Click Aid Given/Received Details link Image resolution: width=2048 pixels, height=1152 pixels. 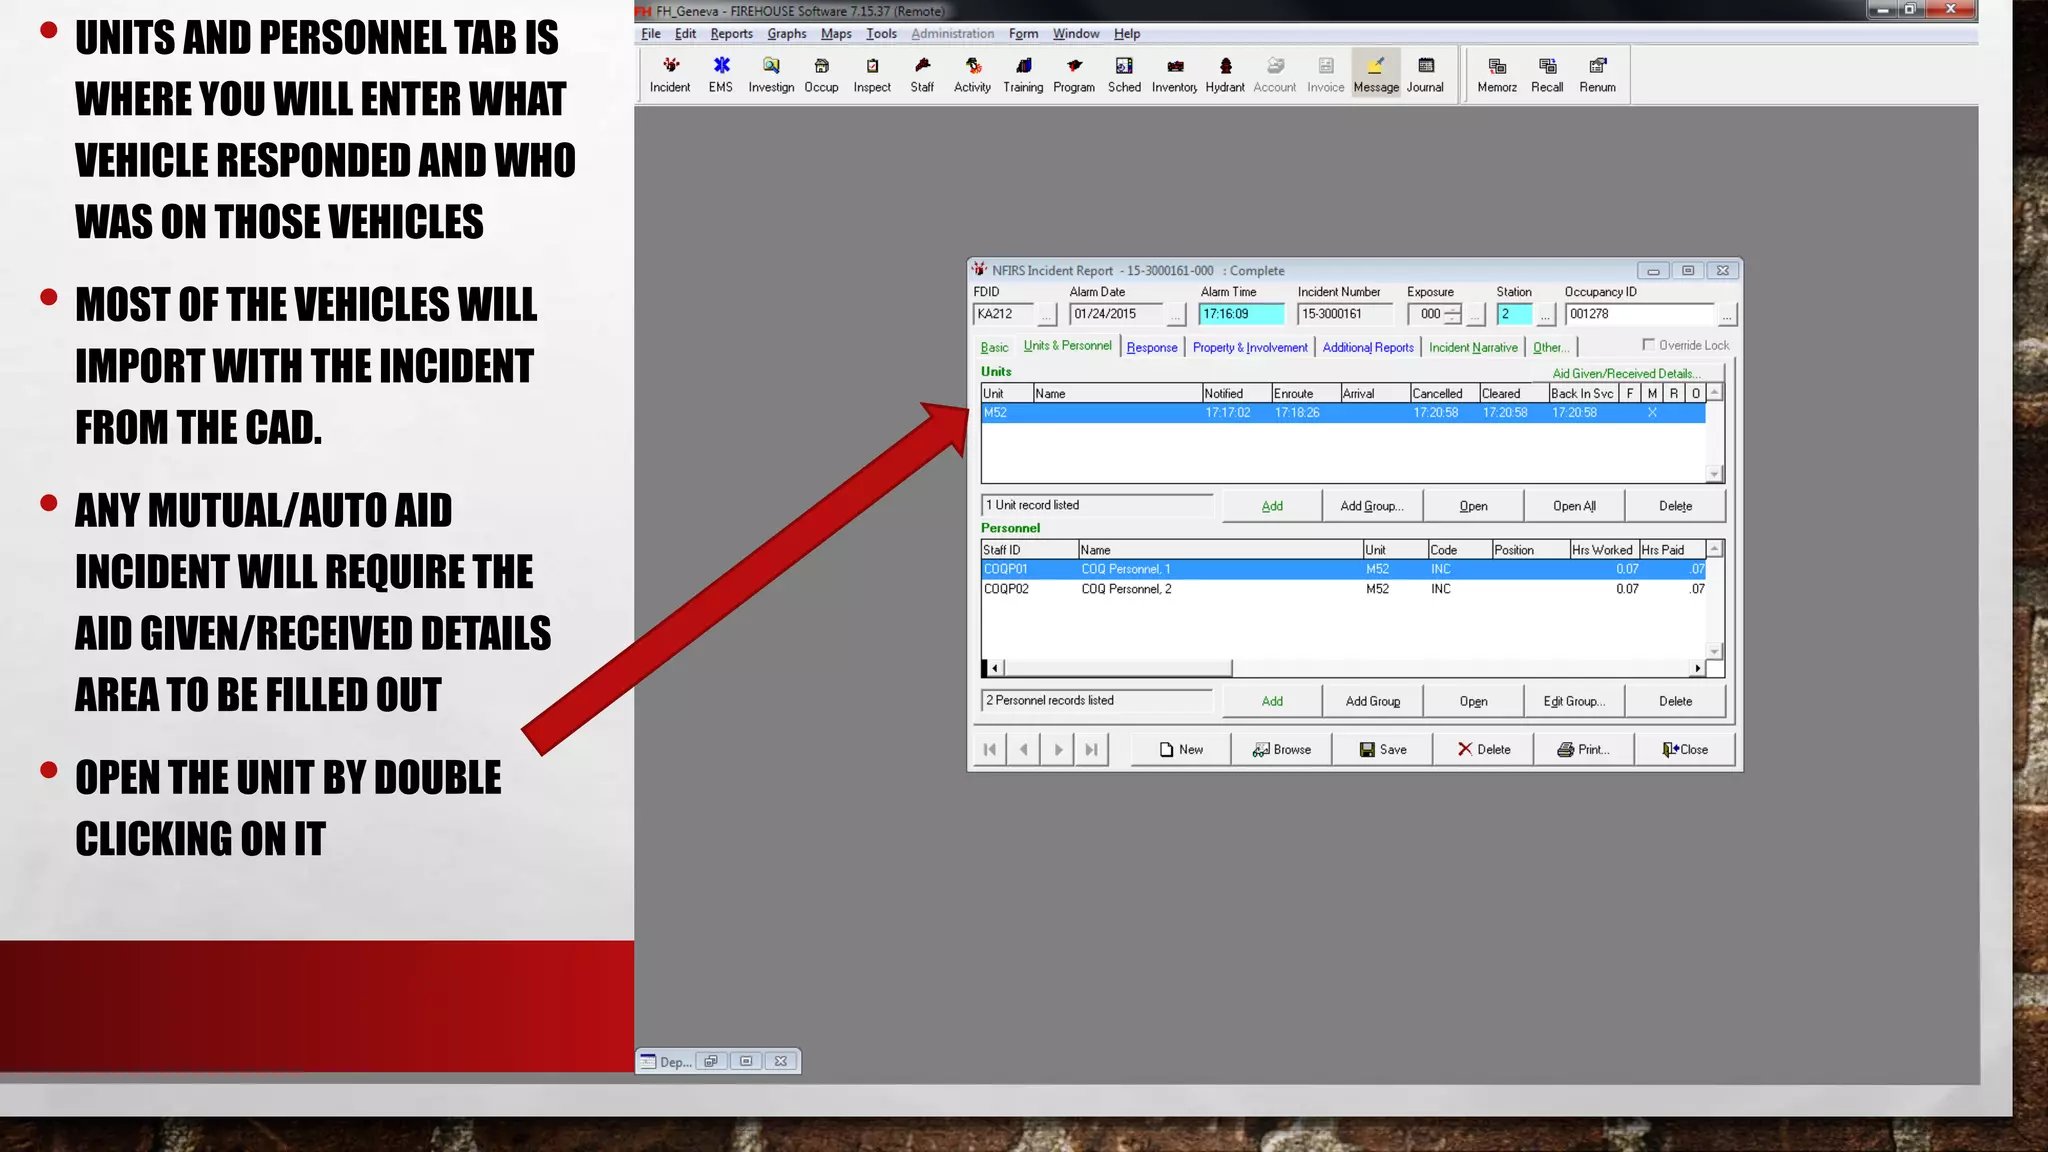point(1625,373)
